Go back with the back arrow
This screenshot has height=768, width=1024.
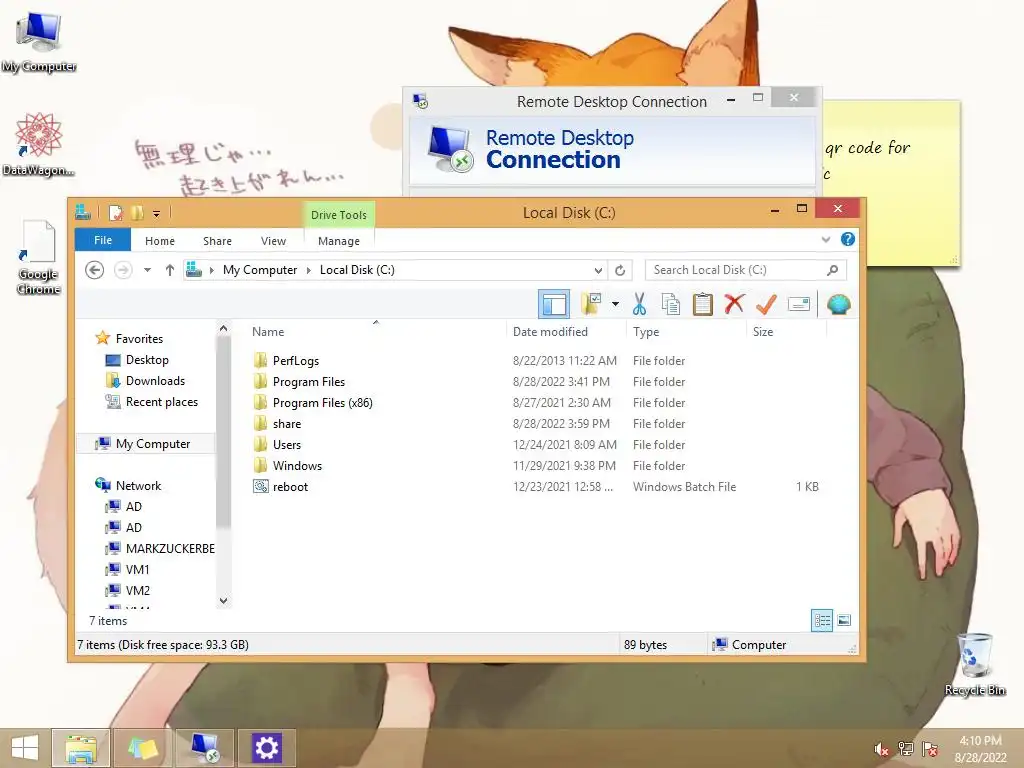point(95,270)
